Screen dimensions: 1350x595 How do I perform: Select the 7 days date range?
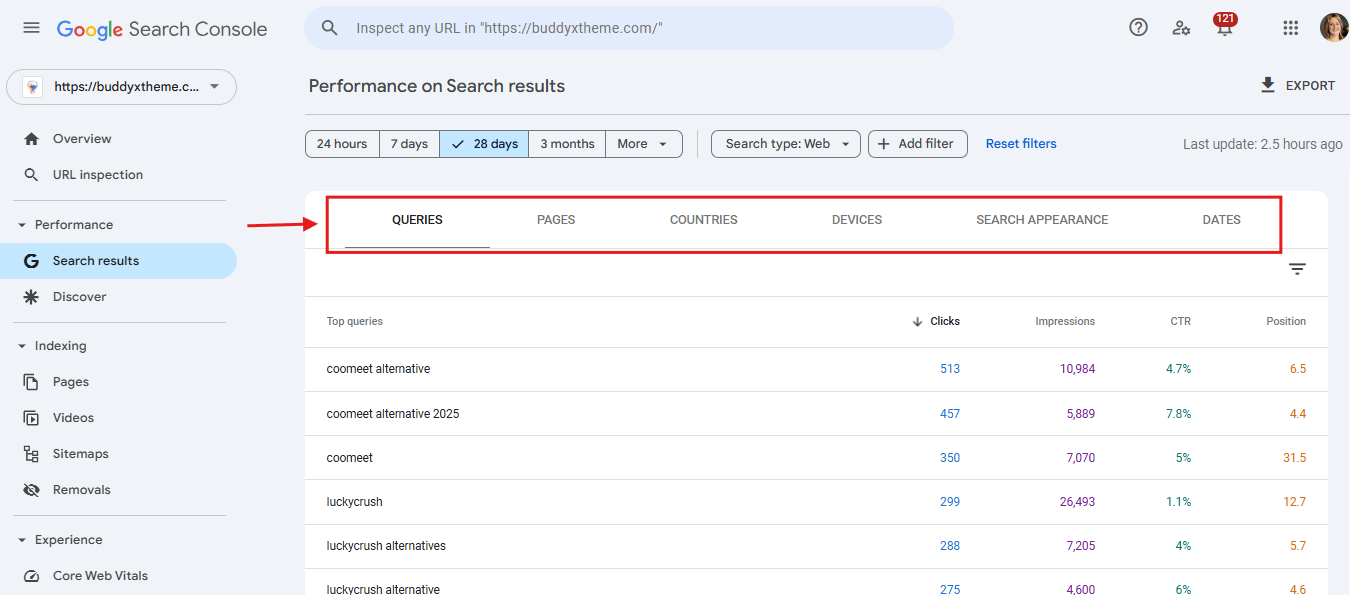point(409,144)
